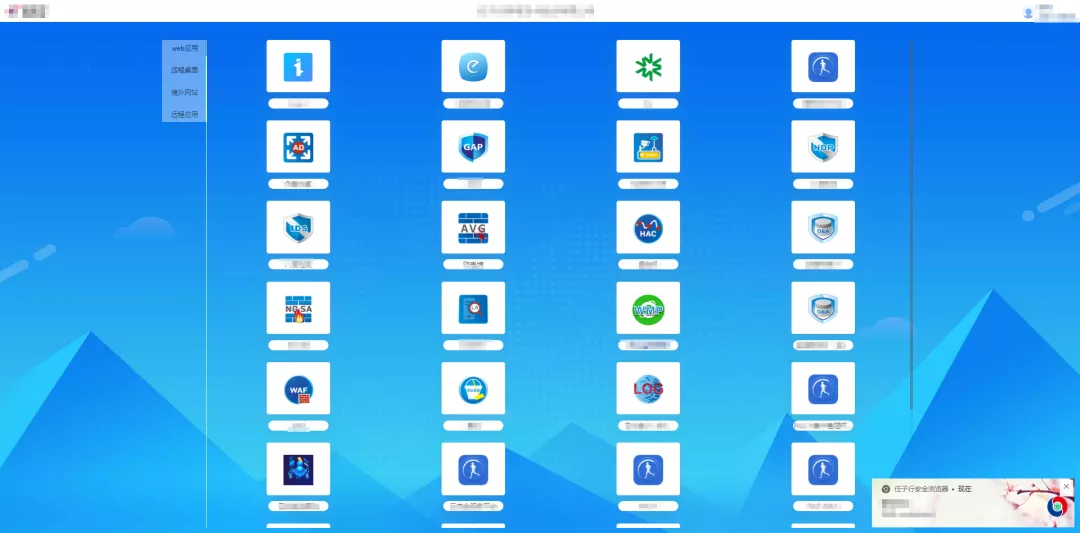Launch the GAP shield application

coord(473,147)
